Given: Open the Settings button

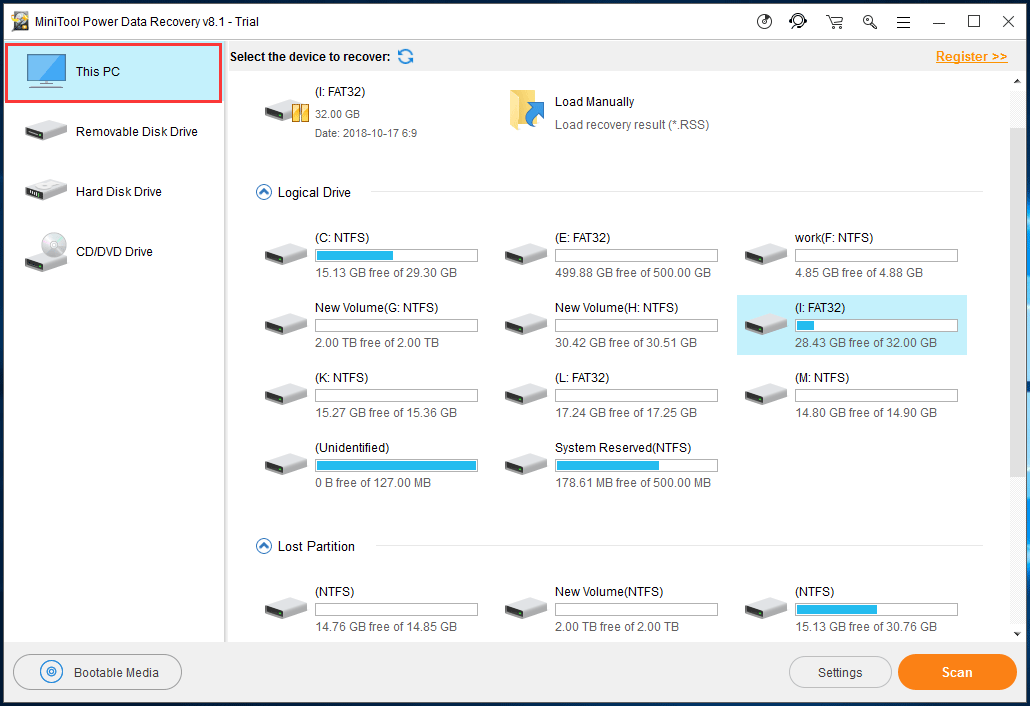Looking at the screenshot, I should tap(840, 673).
